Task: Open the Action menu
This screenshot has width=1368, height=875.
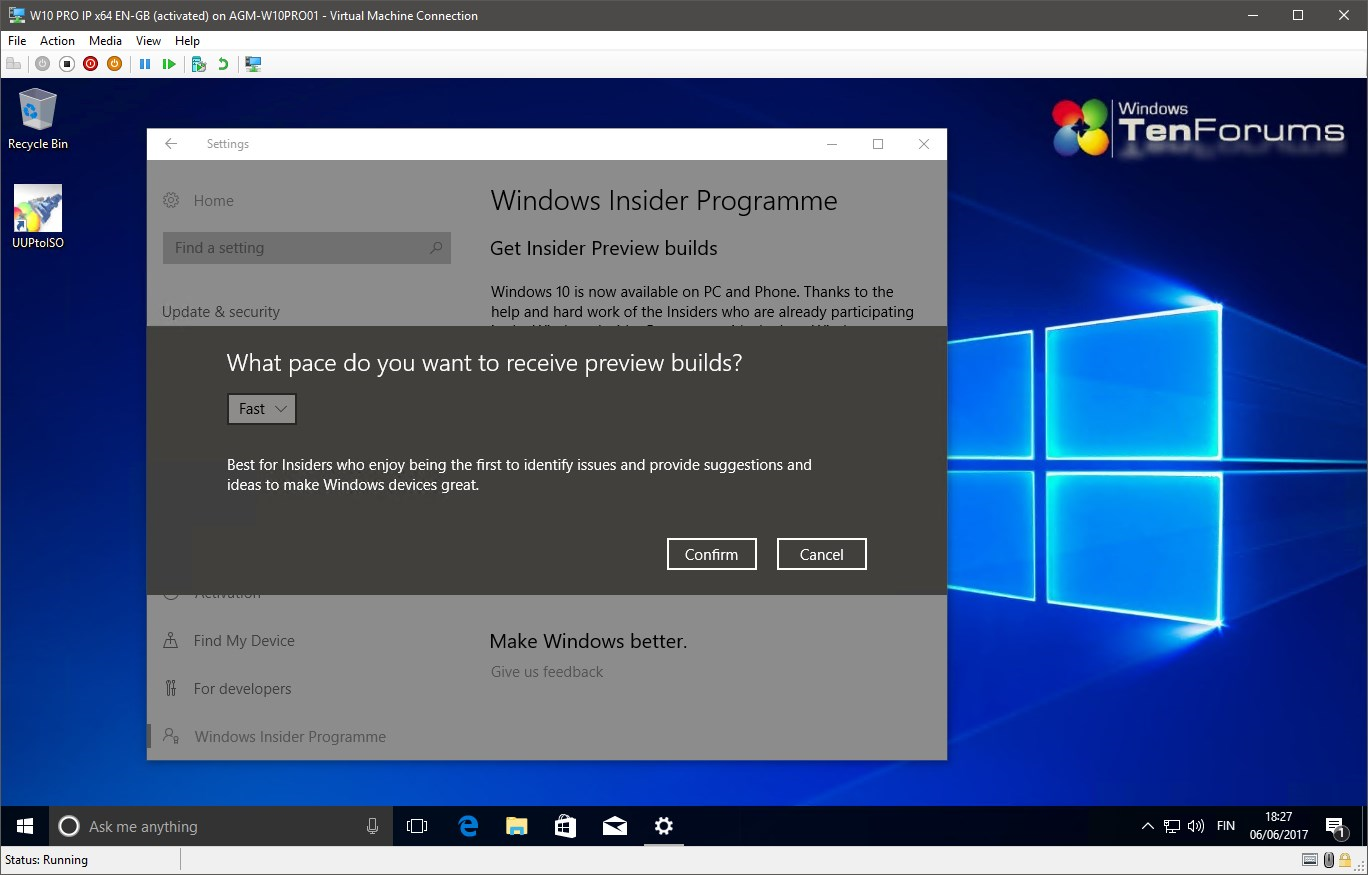Action: (x=57, y=41)
